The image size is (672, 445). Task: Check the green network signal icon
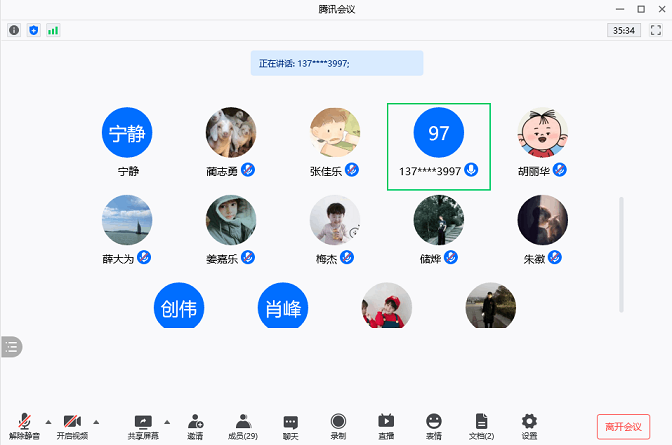point(53,30)
